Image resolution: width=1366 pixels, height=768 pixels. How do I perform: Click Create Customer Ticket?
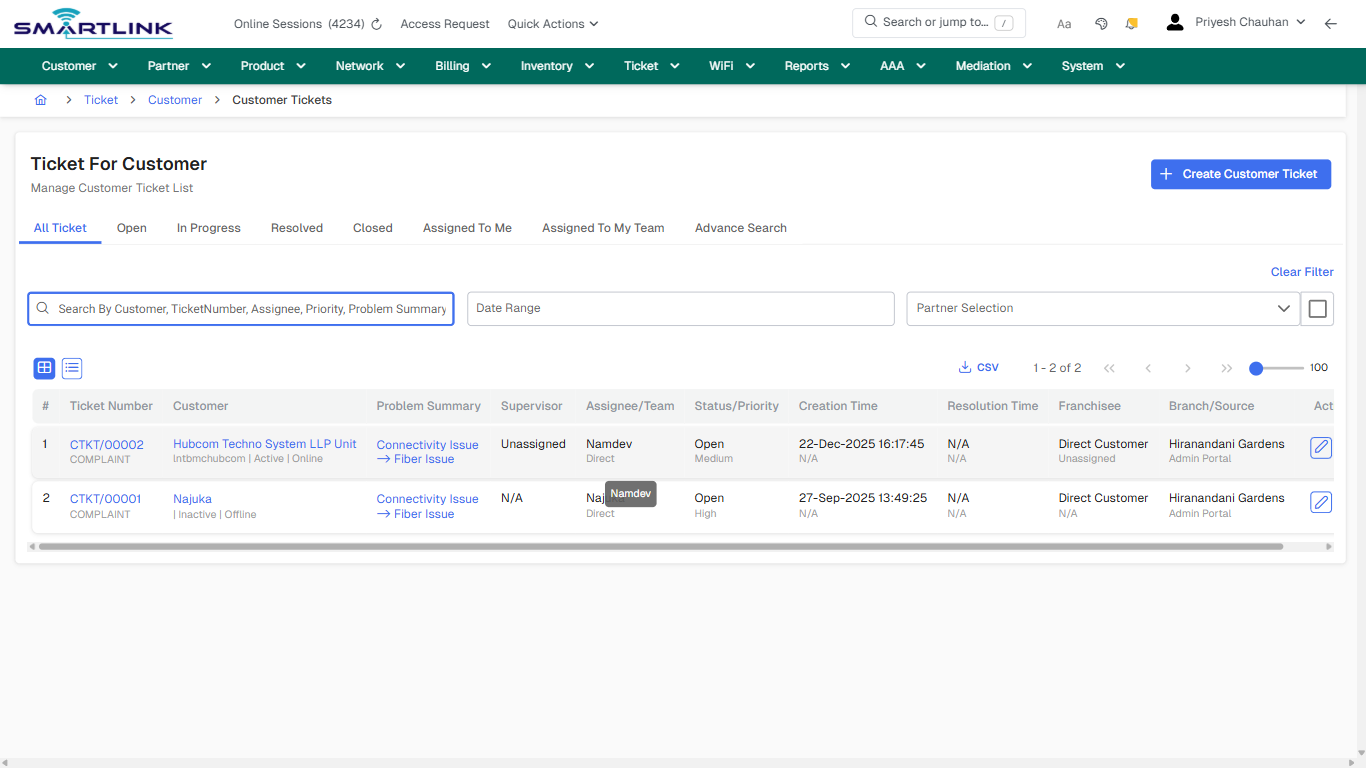(x=1241, y=174)
